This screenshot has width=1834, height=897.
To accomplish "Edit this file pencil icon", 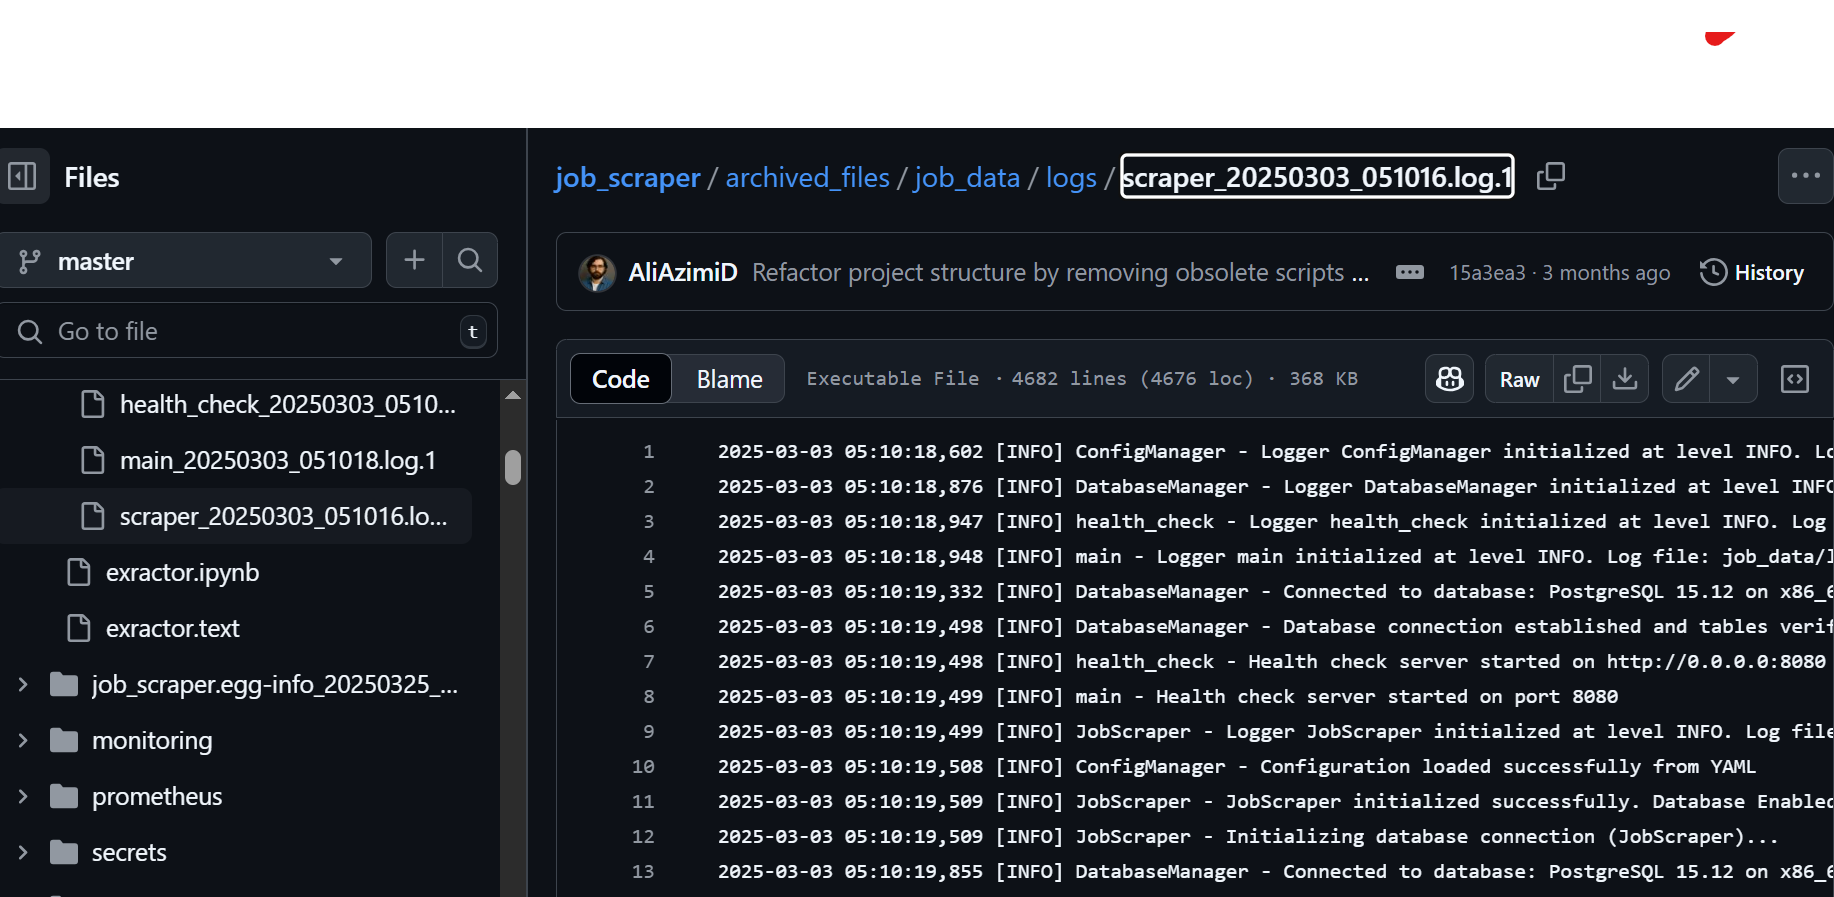I will coord(1686,378).
